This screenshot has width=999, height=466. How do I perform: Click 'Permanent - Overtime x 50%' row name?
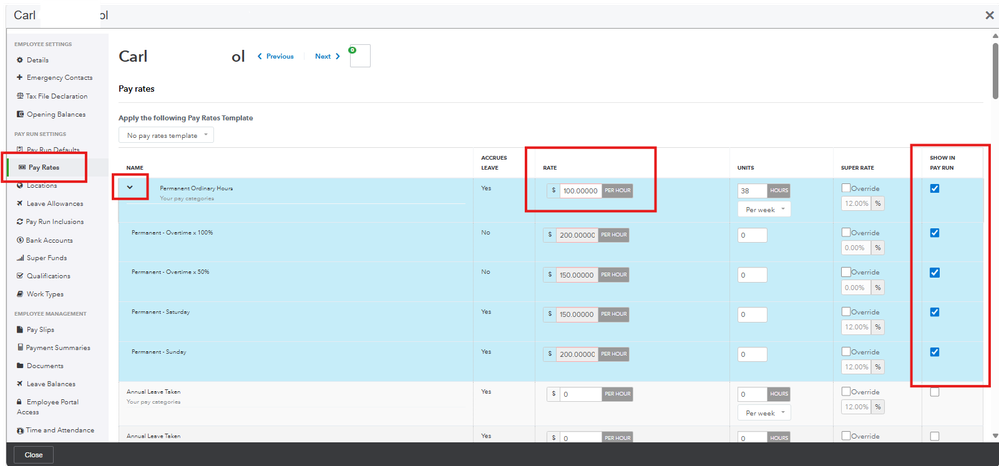170,272
